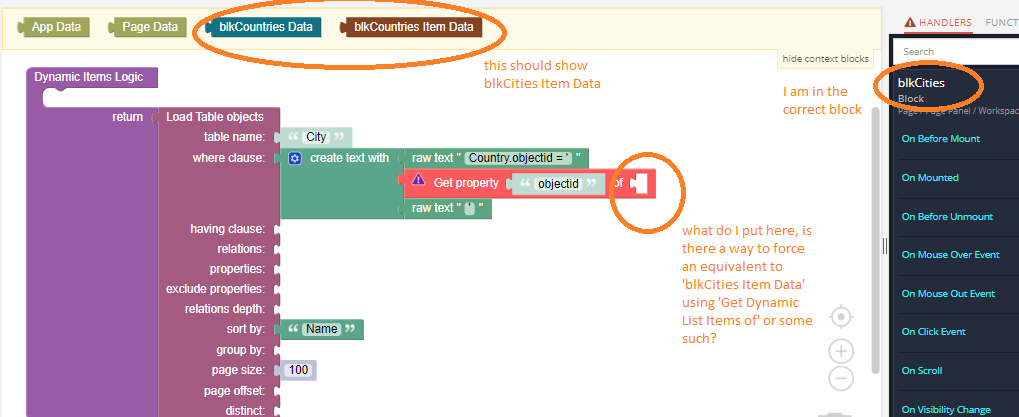Click the empty socket after 'of'
Screen dimensions: 1019x417
pos(637,183)
